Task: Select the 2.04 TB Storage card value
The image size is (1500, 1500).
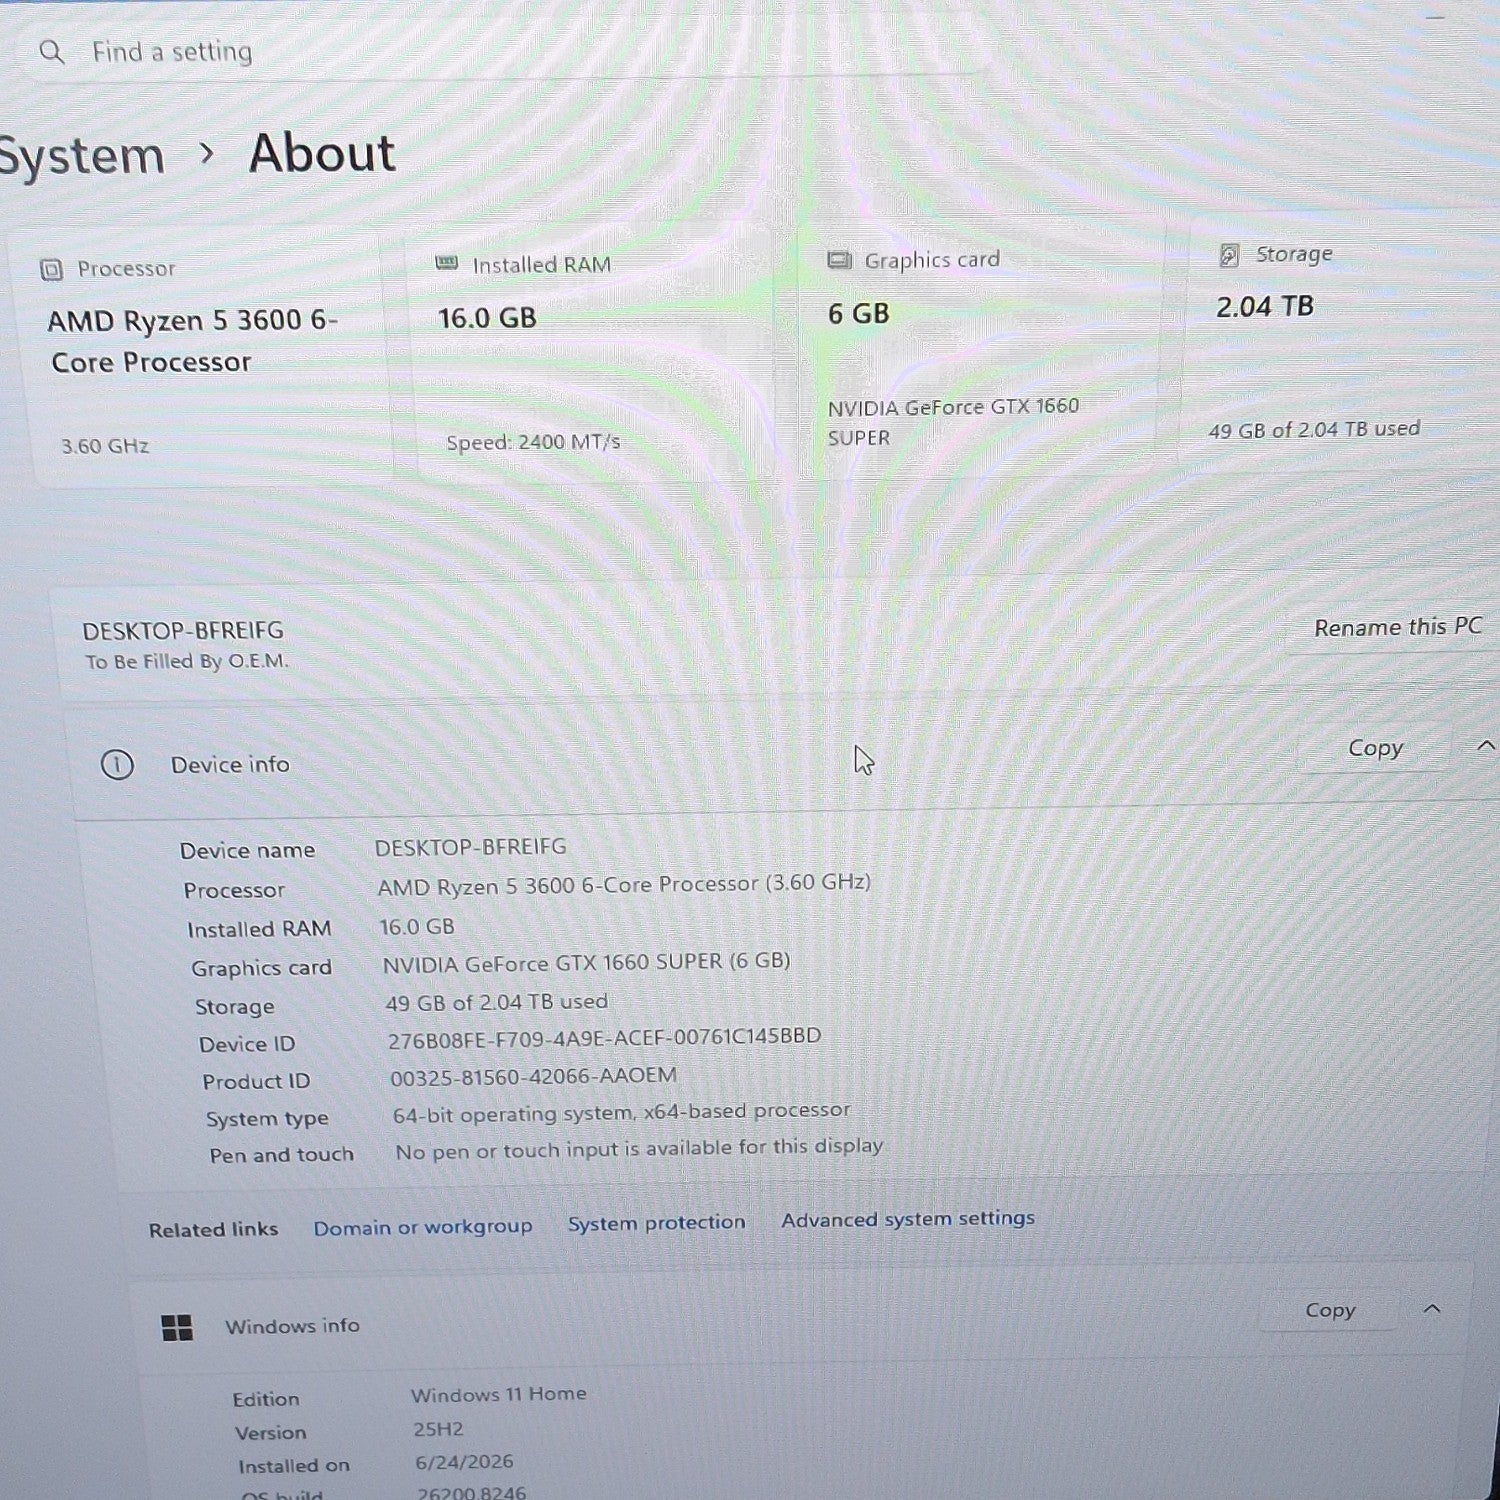Action: point(1265,306)
